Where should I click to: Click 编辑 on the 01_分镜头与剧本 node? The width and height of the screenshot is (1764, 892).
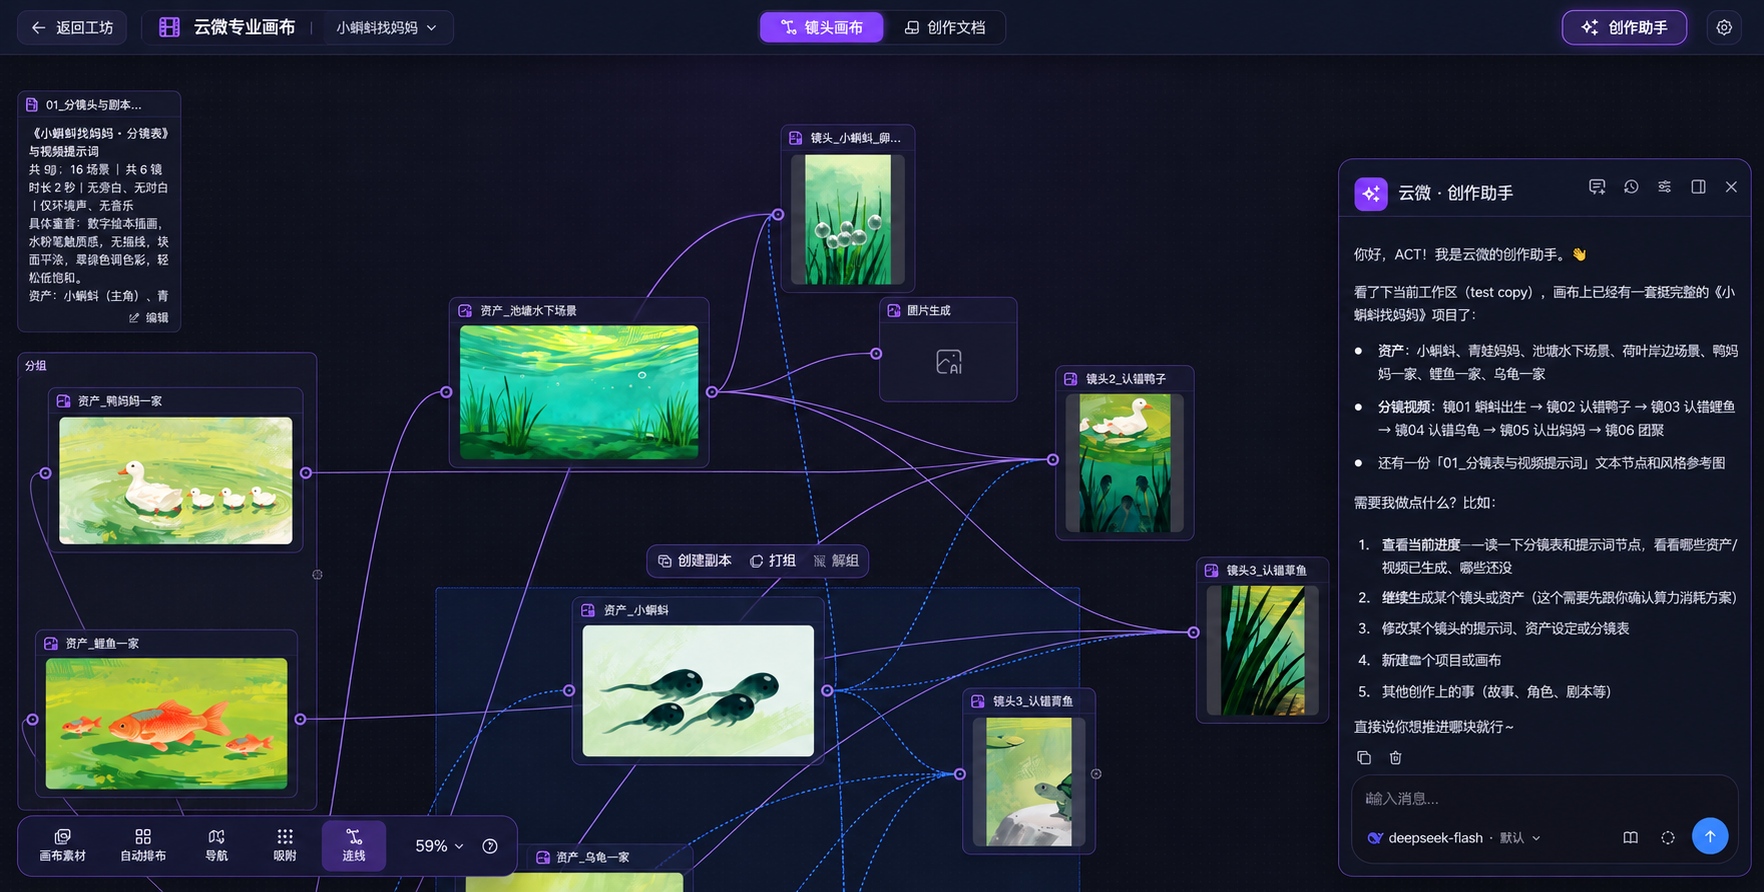point(148,318)
